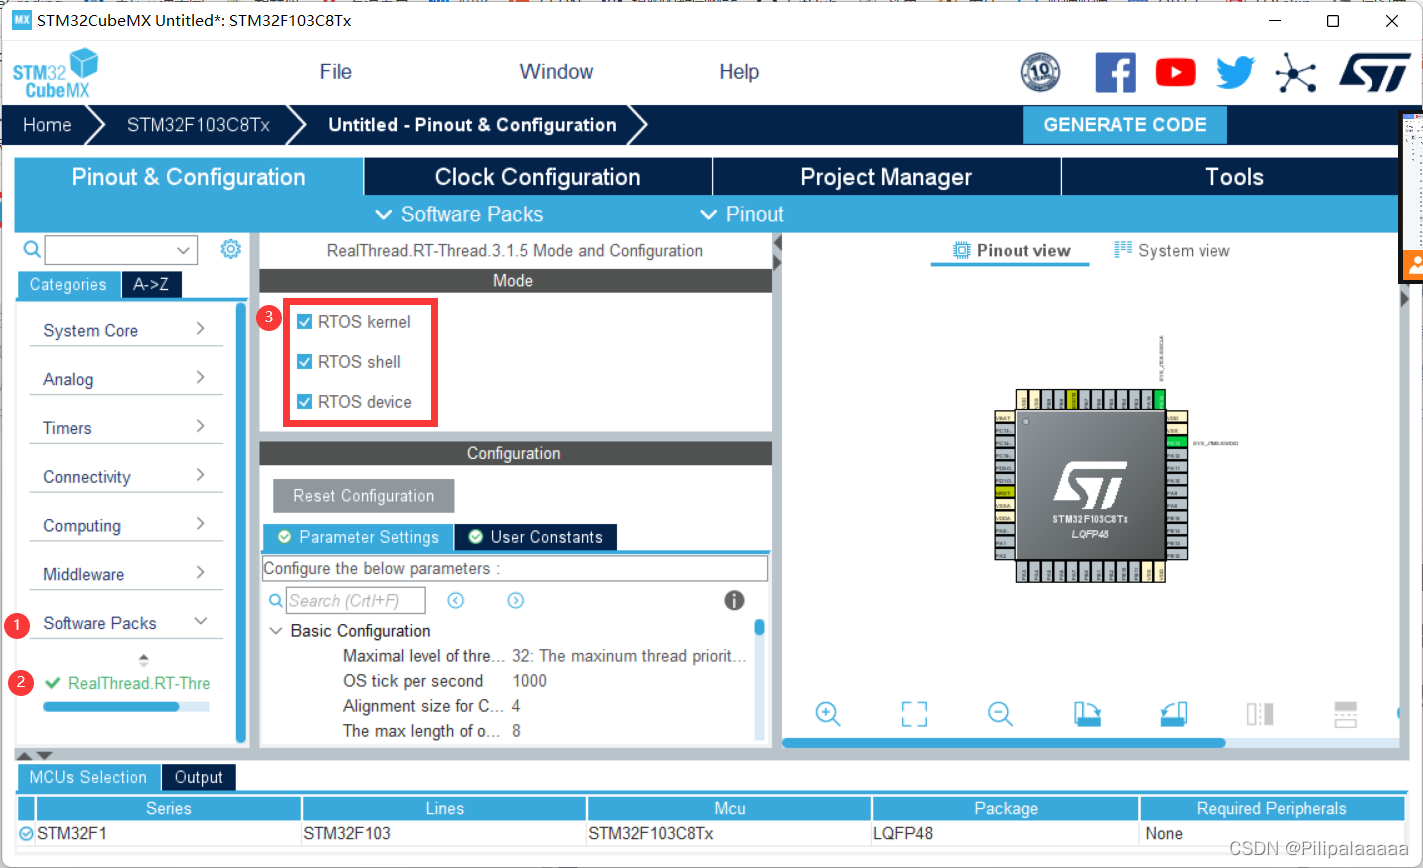Screen dimensions: 1423x868
Task: Switch to A->Z list tab
Action: (151, 285)
